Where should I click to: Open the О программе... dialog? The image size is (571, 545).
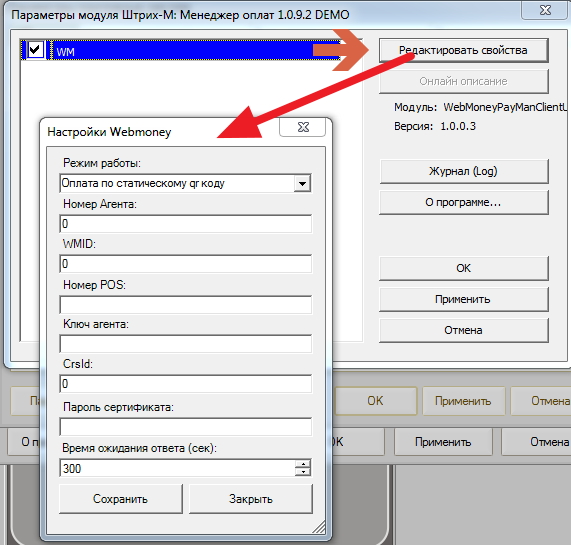pyautogui.click(x=464, y=202)
